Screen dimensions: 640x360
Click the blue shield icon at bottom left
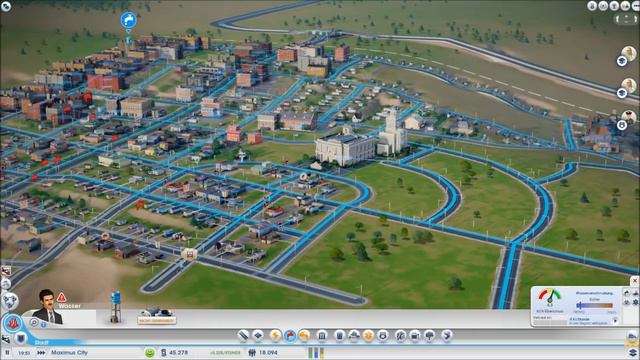click(20, 338)
